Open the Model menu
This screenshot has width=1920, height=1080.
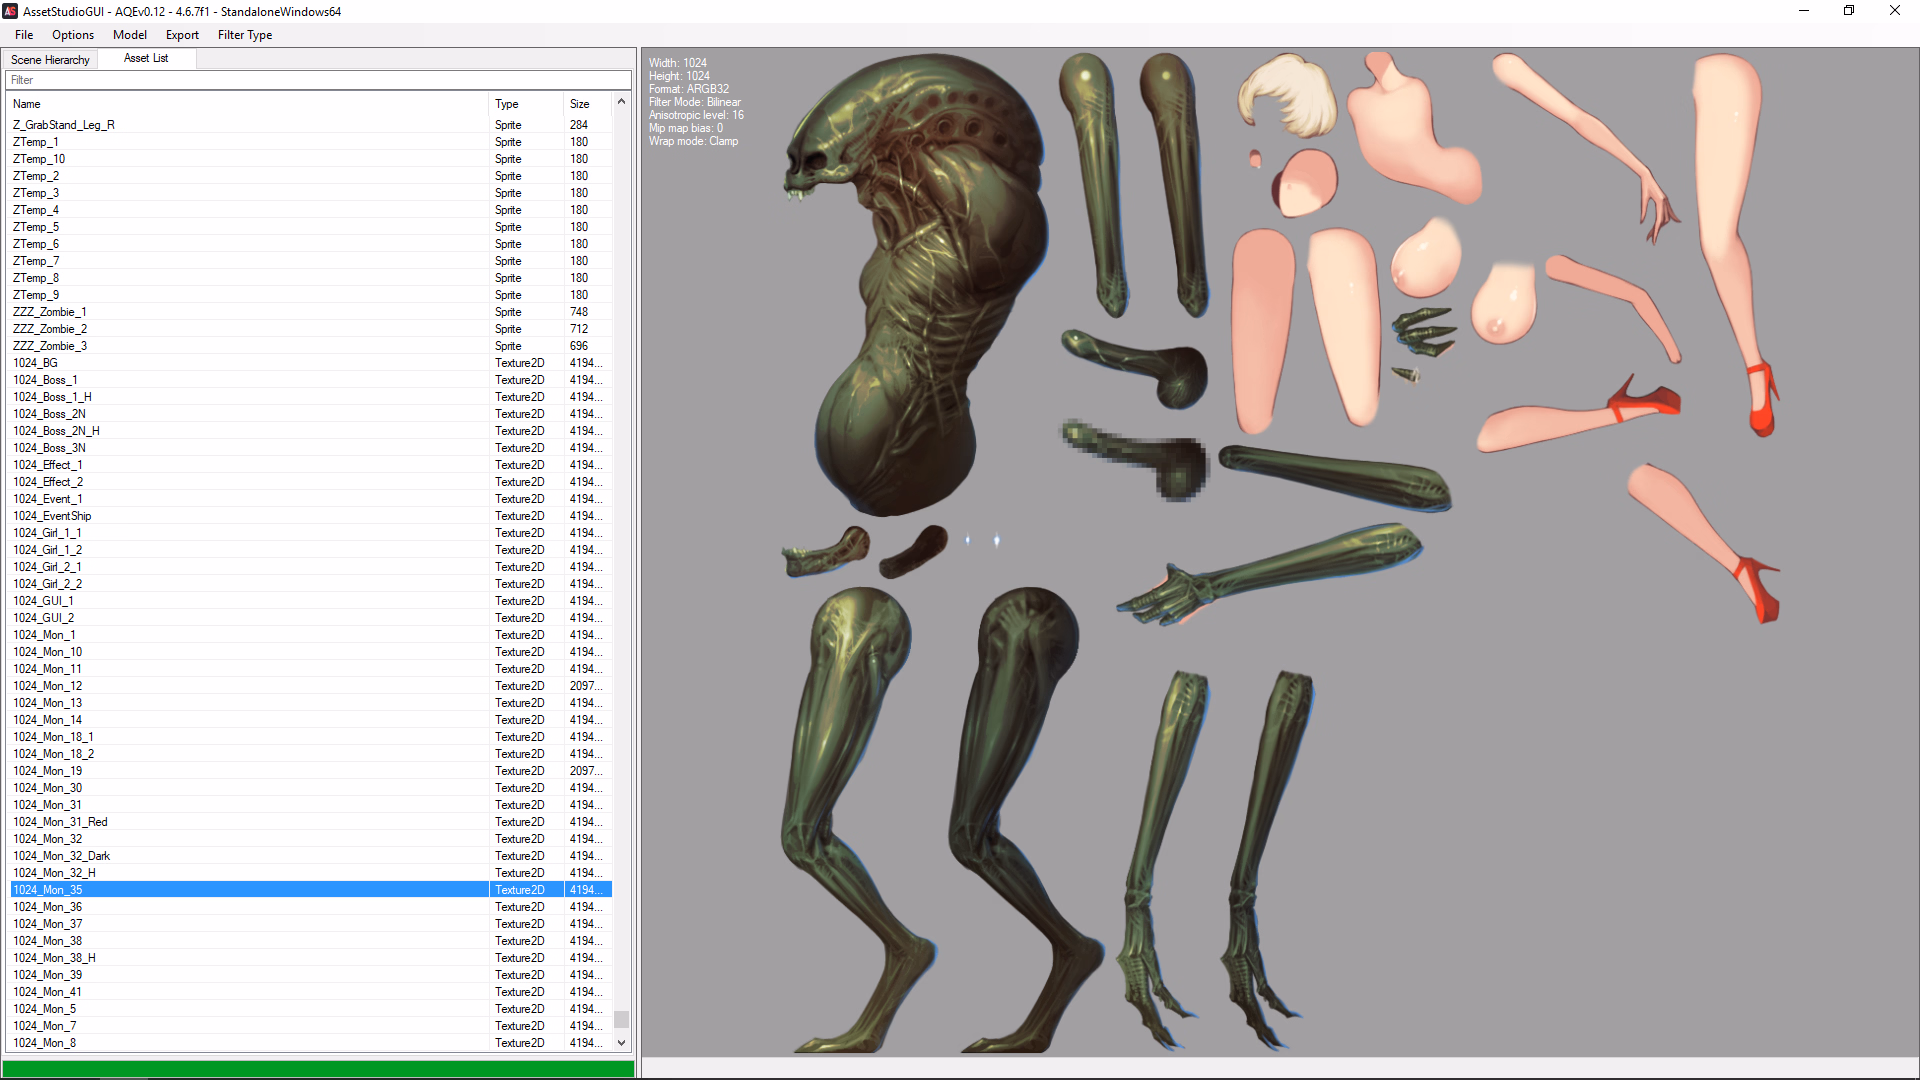(x=130, y=35)
